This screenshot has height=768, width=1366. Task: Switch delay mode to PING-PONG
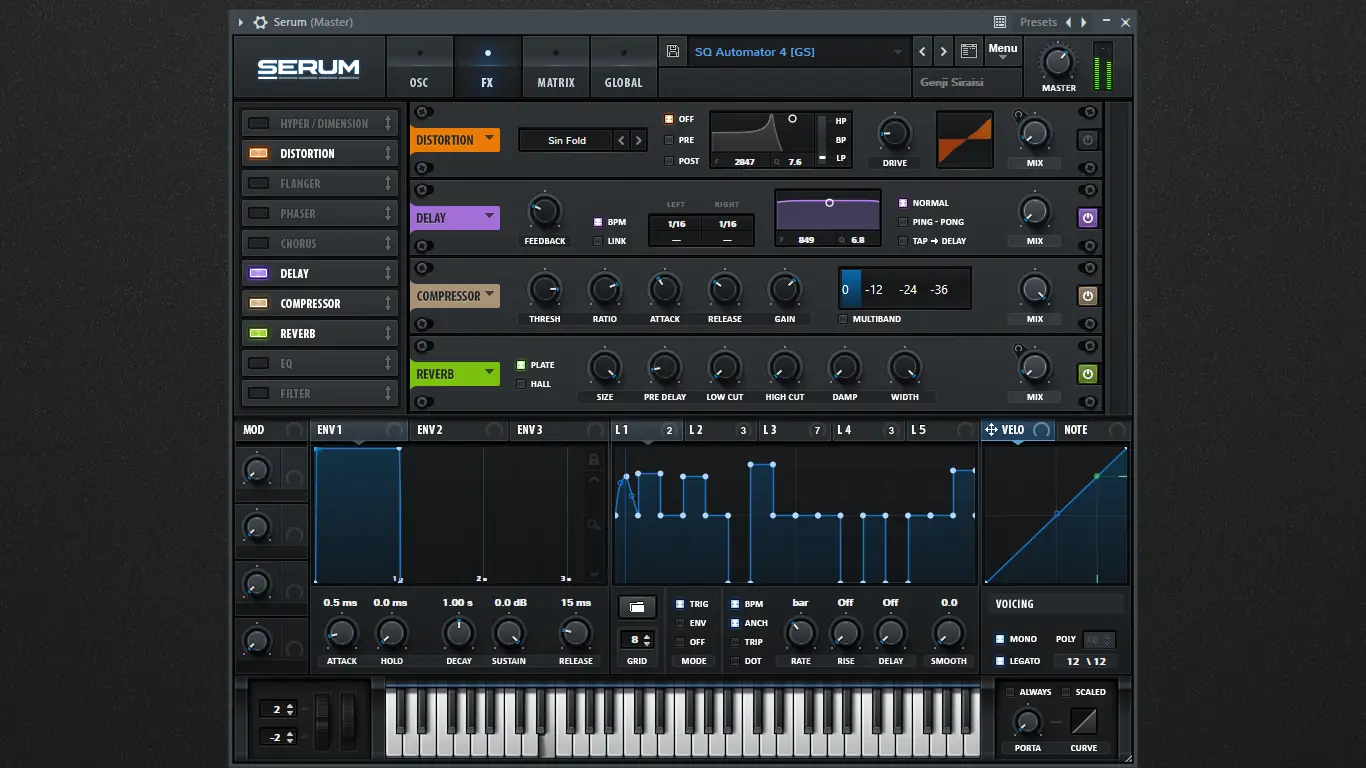coord(903,221)
